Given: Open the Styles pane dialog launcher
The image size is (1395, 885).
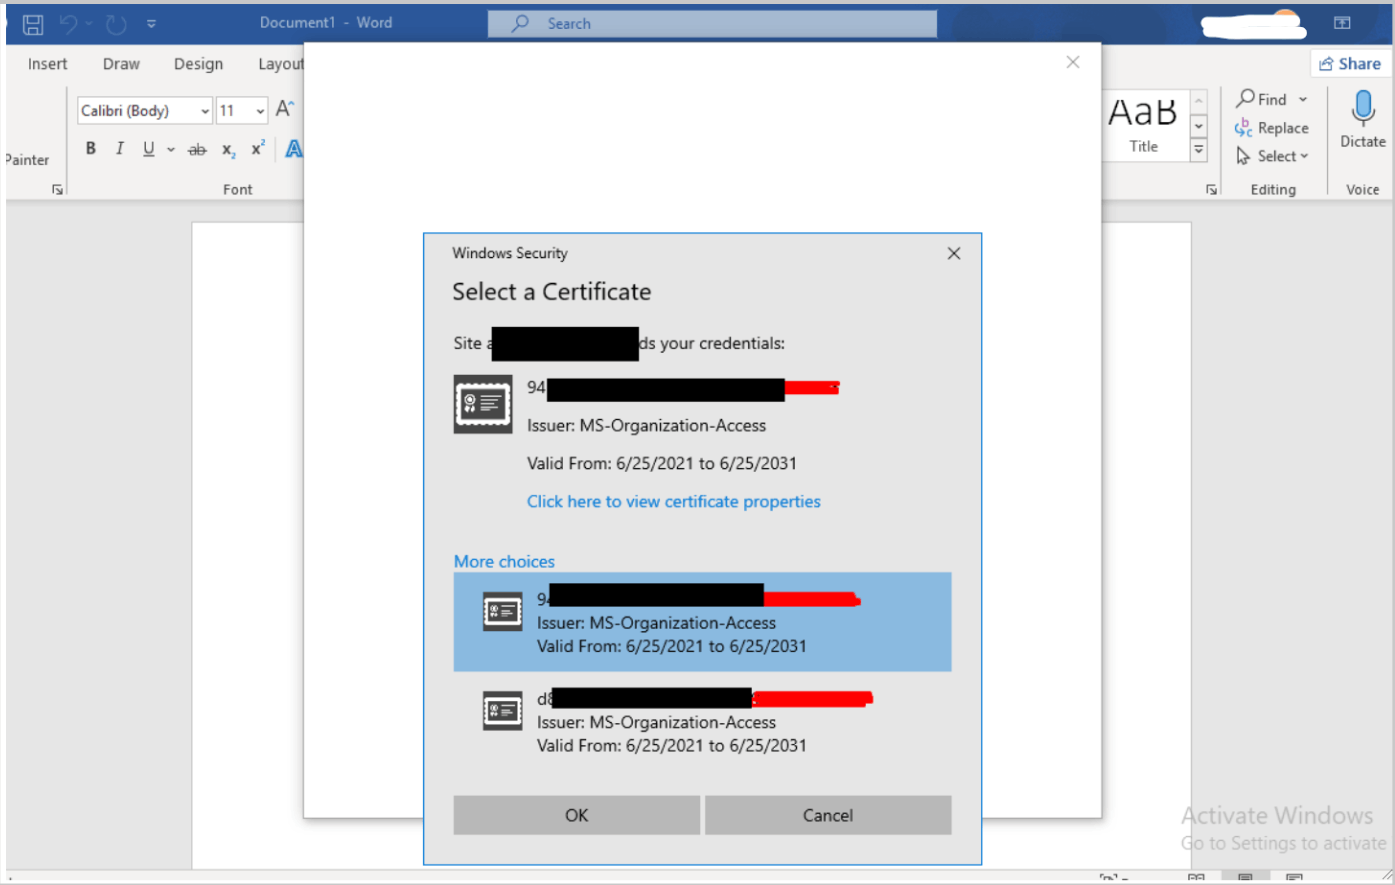Looking at the screenshot, I should pos(1211,189).
